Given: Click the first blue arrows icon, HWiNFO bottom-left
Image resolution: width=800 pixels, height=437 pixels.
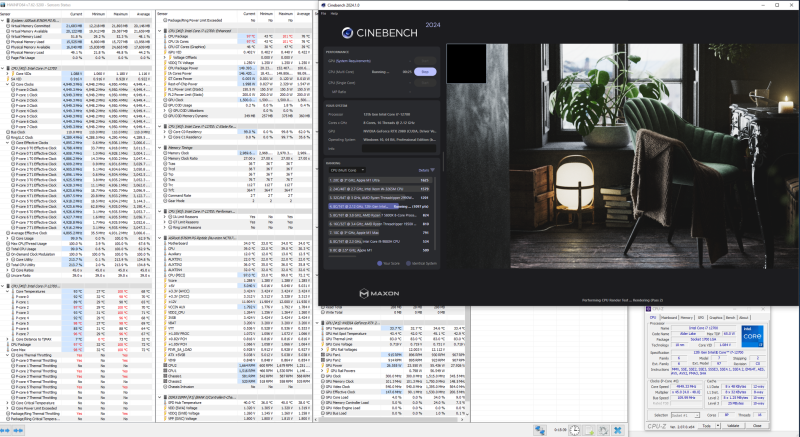Looking at the screenshot, I should 6,430.
